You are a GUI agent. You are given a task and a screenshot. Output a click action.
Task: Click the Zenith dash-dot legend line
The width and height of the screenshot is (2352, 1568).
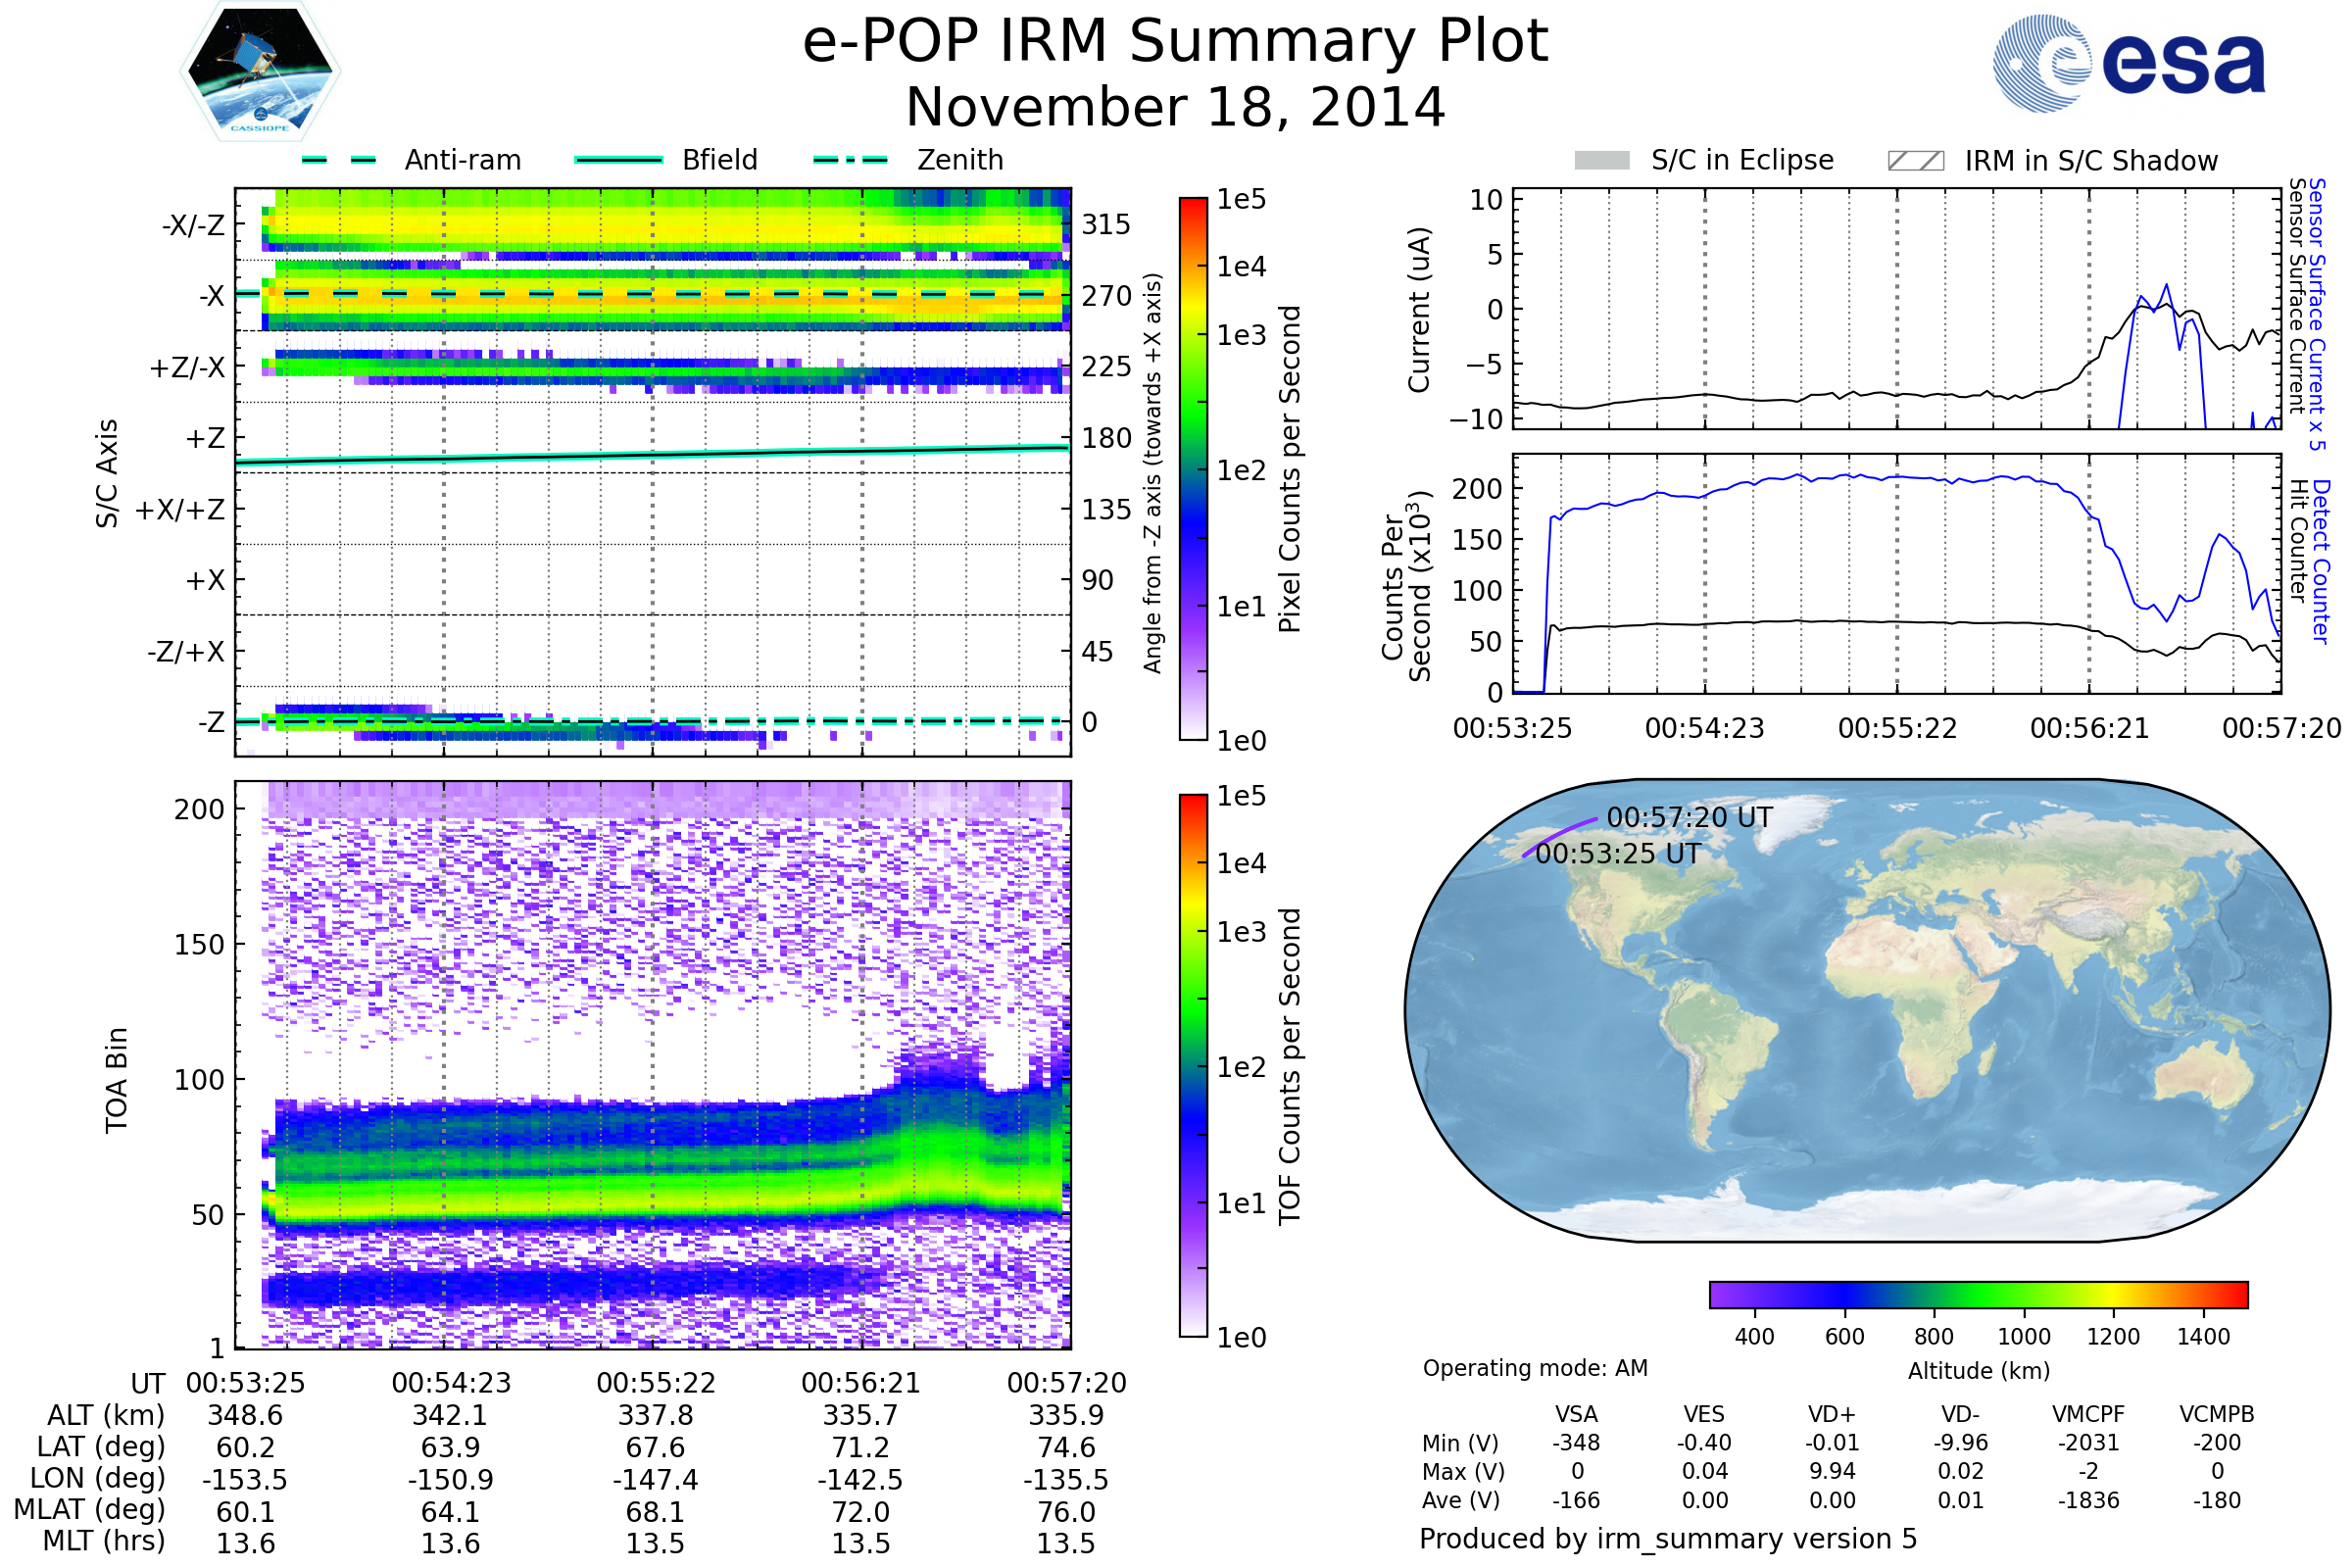(850, 160)
